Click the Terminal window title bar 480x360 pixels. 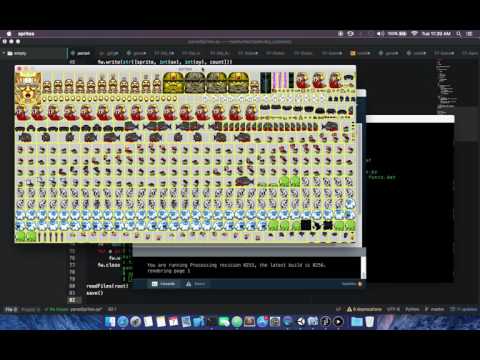tap(410, 119)
